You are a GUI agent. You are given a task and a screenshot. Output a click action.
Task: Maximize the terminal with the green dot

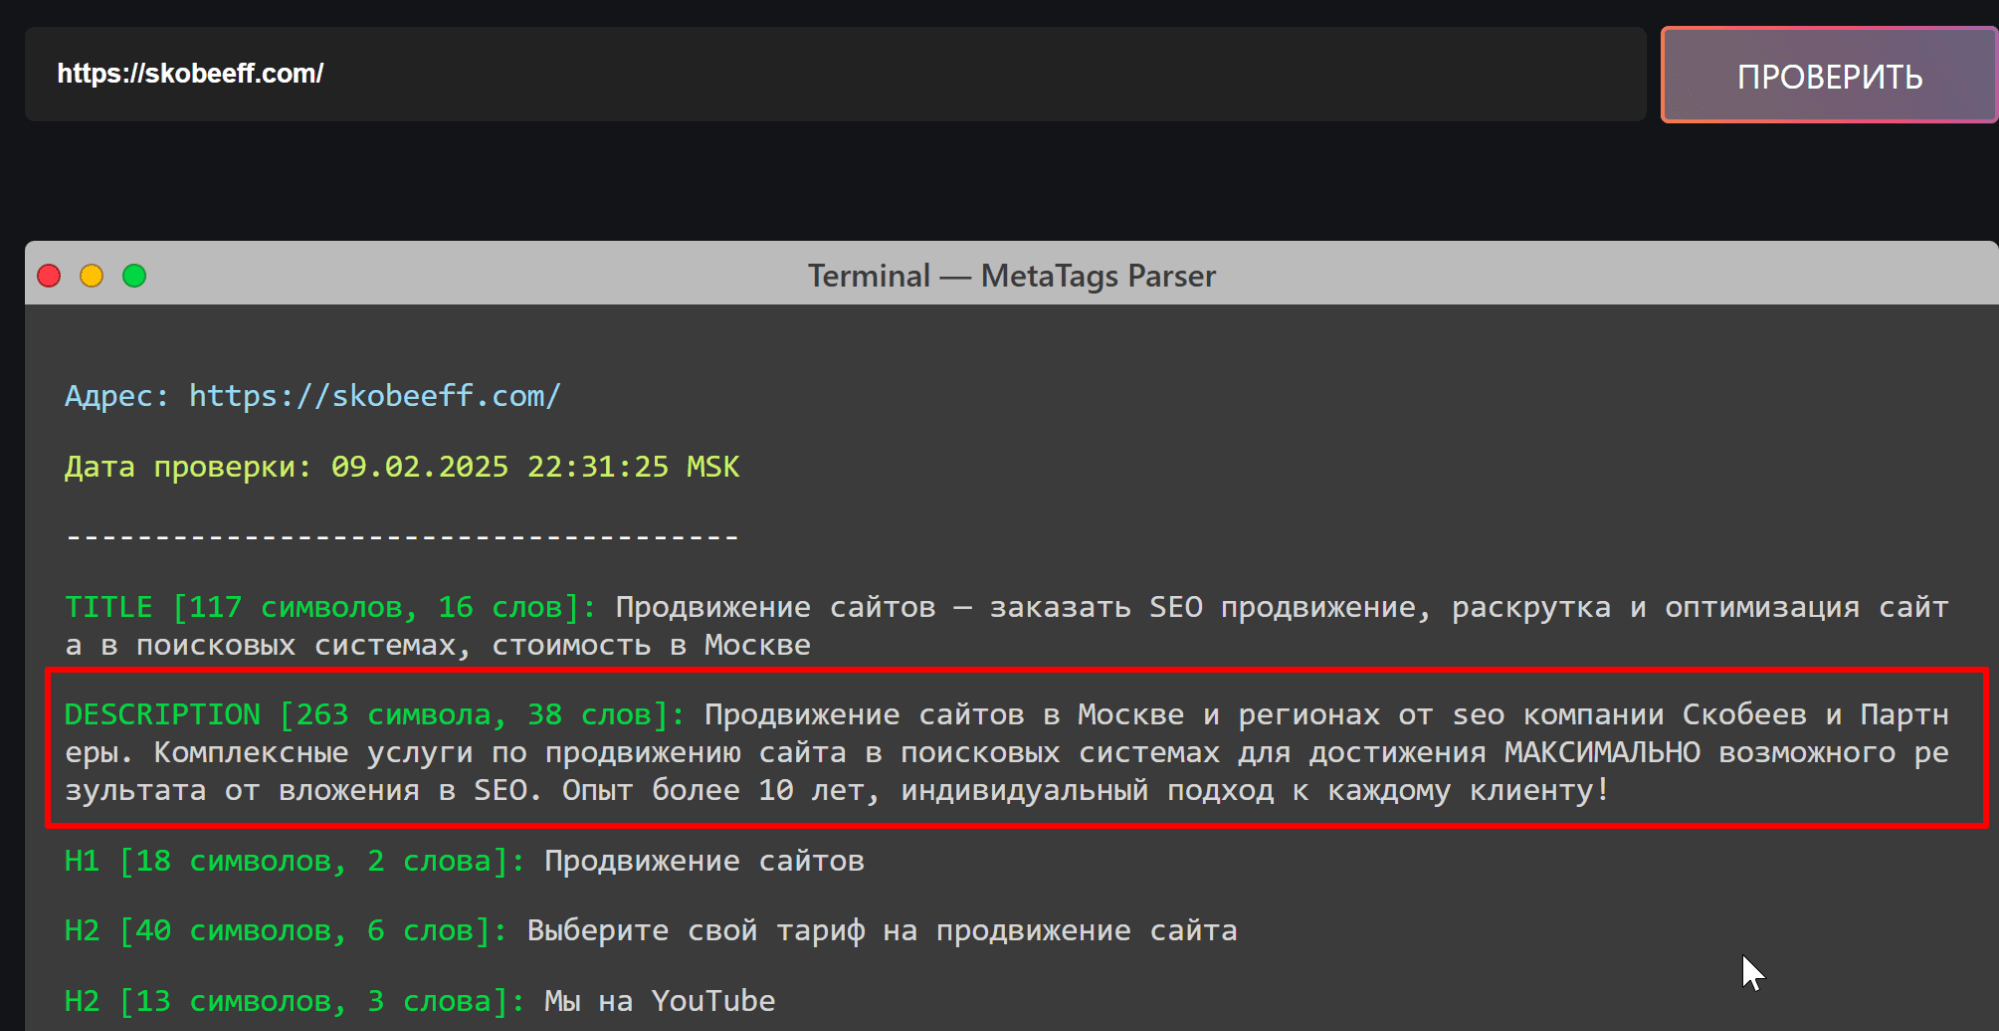134,276
